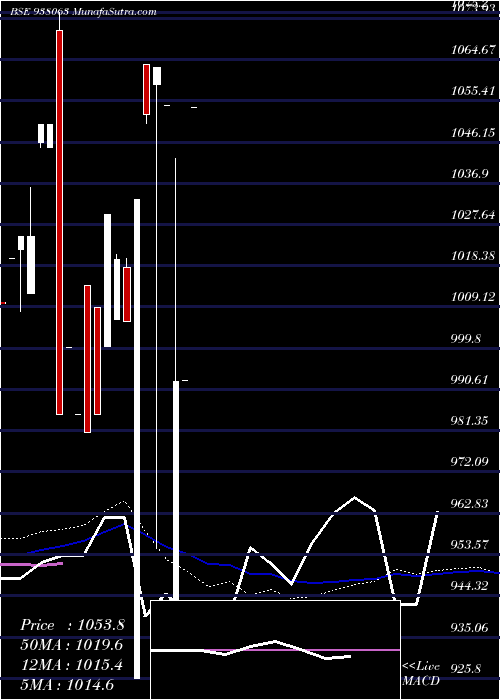500x700 pixels.
Task: Click the <<Live MACD label
Action: (x=421, y=674)
